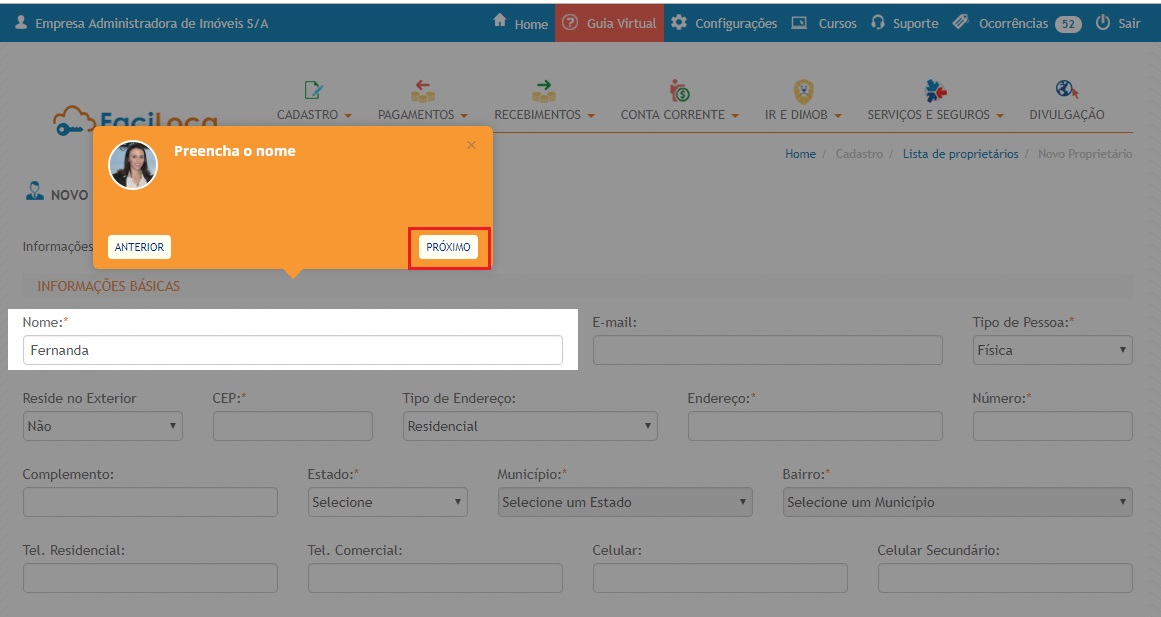This screenshot has width=1161, height=617.
Task: Click the IR e DIMOB lion icon
Action: coord(803,91)
